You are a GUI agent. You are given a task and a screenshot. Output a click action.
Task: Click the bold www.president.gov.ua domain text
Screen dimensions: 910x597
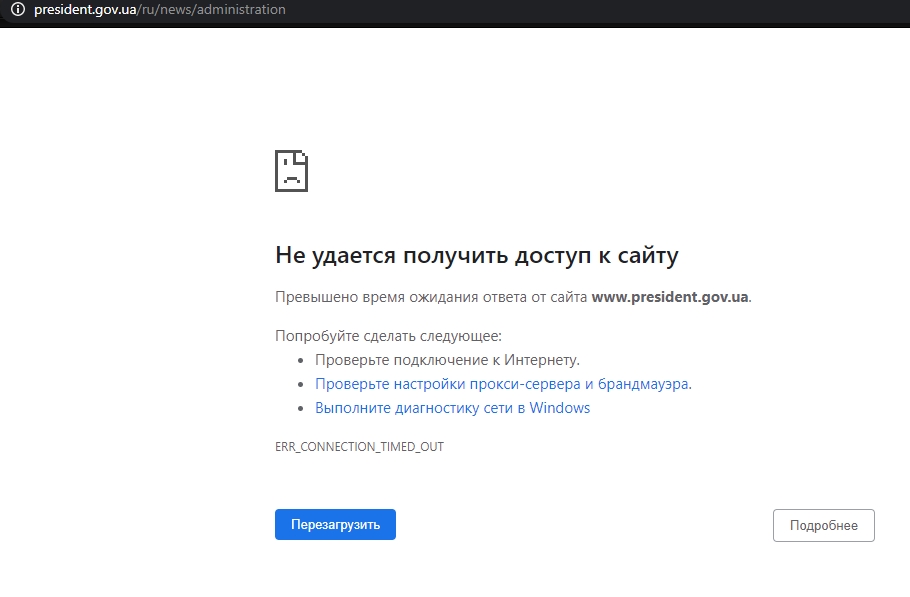click(669, 297)
